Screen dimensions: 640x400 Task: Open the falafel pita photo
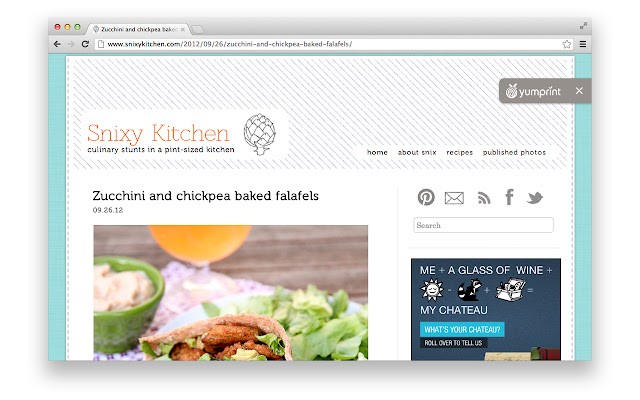(x=230, y=293)
